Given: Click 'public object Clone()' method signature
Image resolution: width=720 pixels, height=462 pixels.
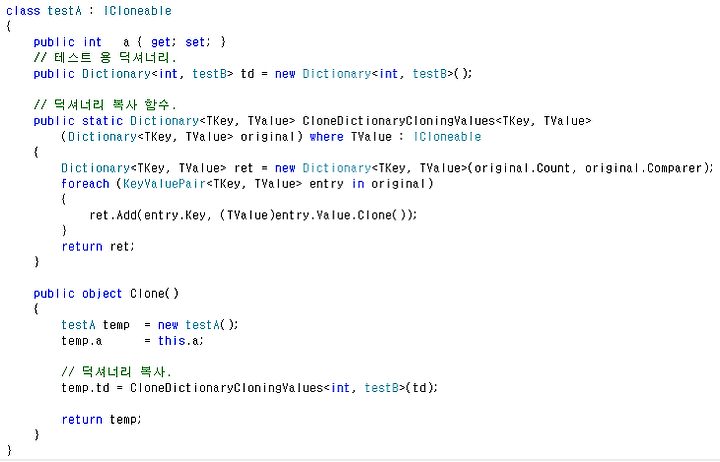Looking at the screenshot, I should [x=106, y=293].
